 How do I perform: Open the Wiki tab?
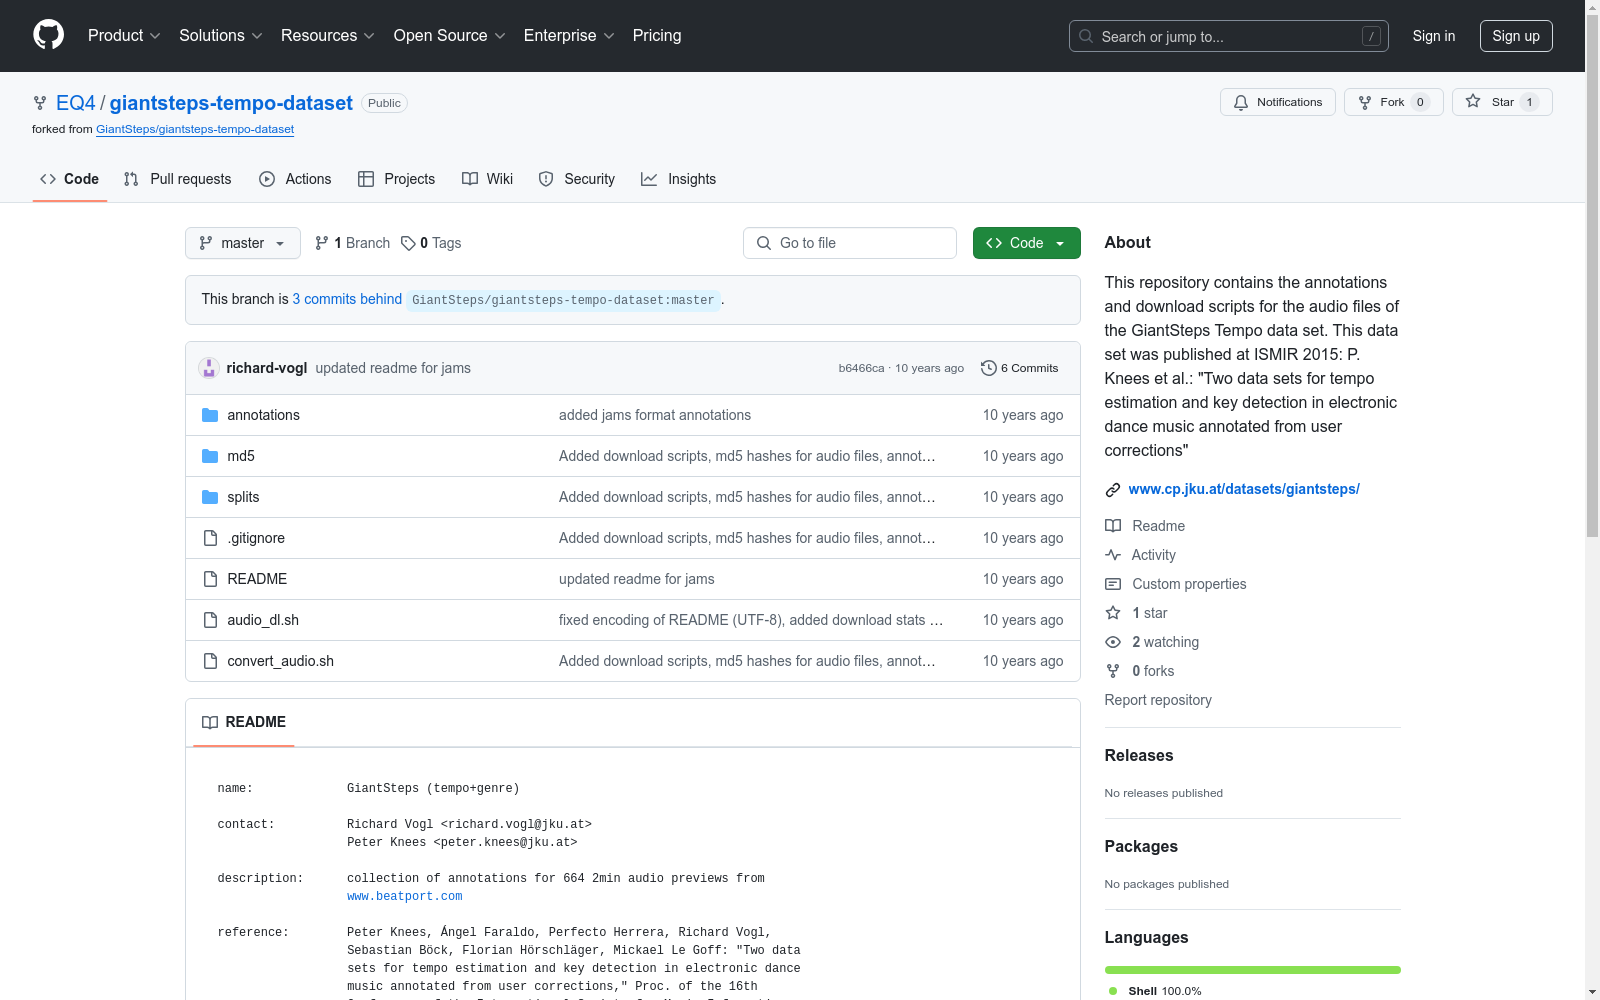(488, 179)
